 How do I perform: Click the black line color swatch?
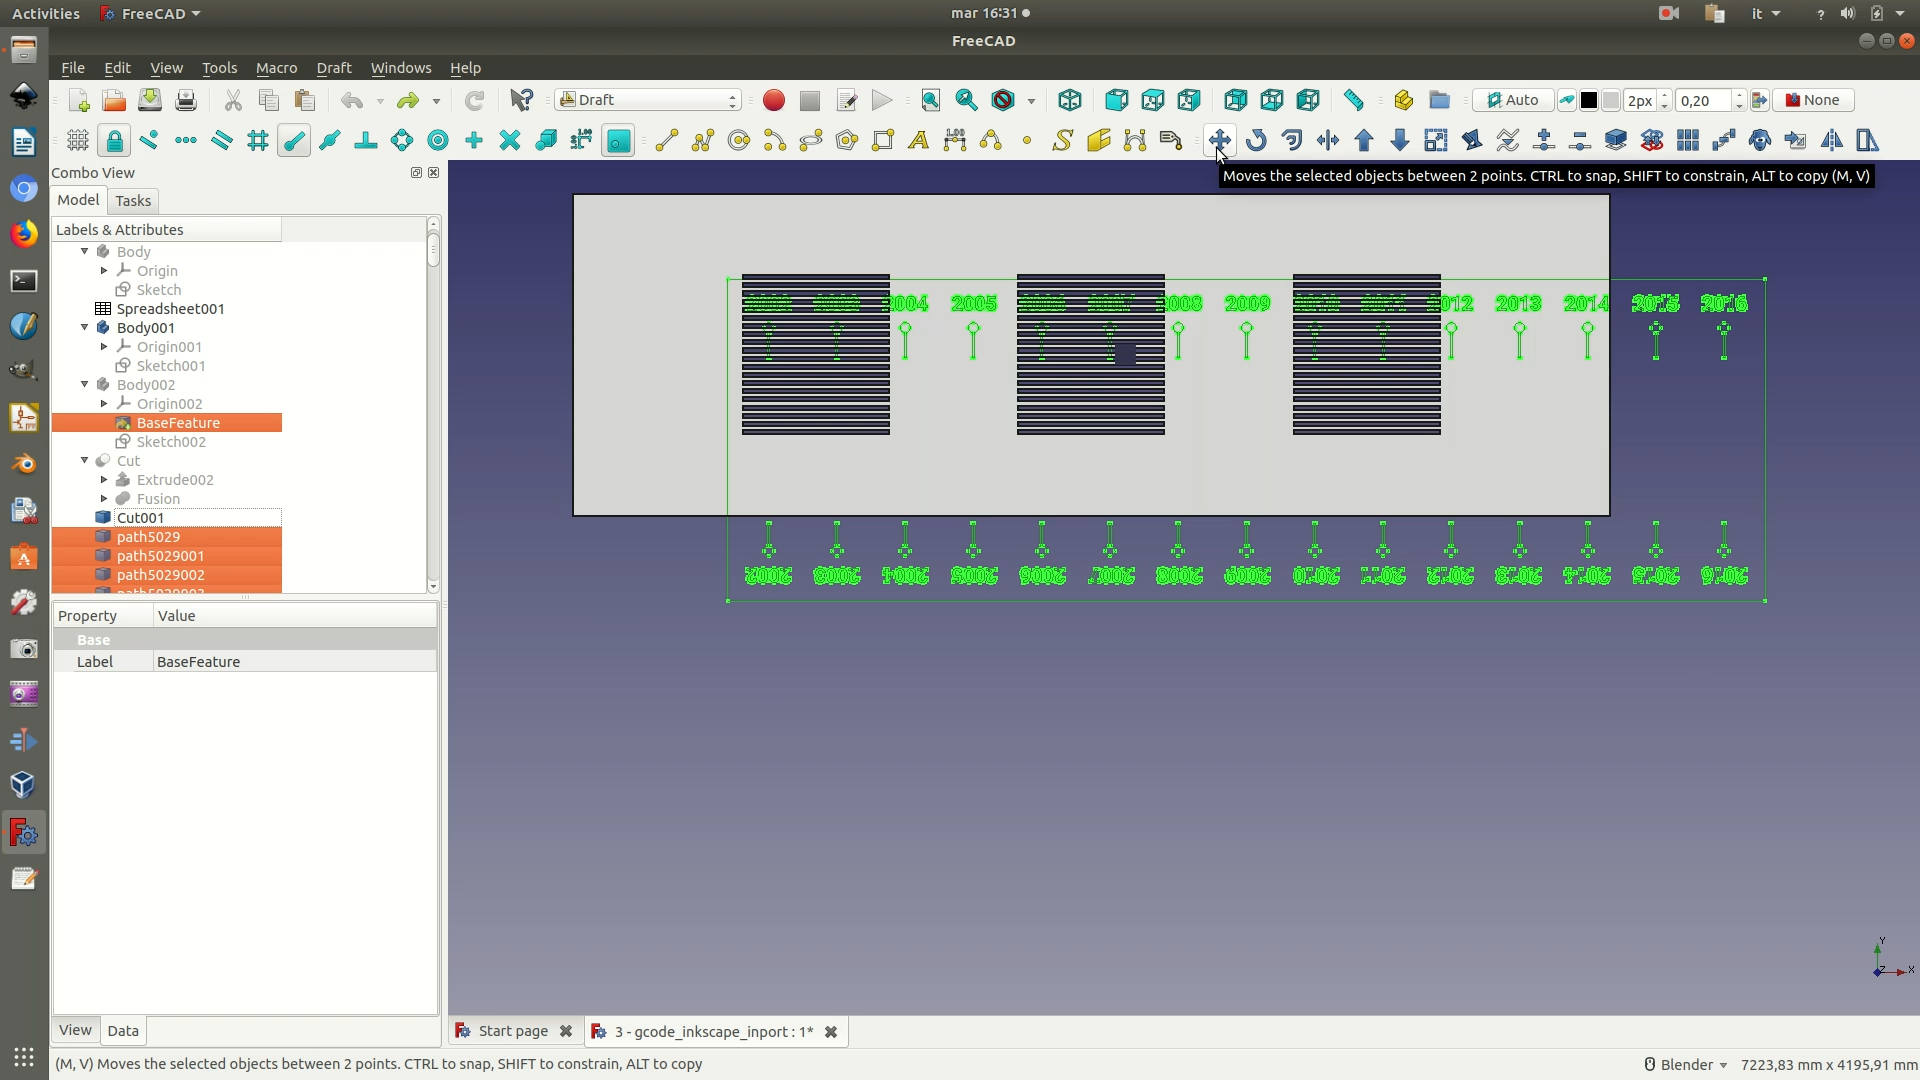pos(1589,101)
